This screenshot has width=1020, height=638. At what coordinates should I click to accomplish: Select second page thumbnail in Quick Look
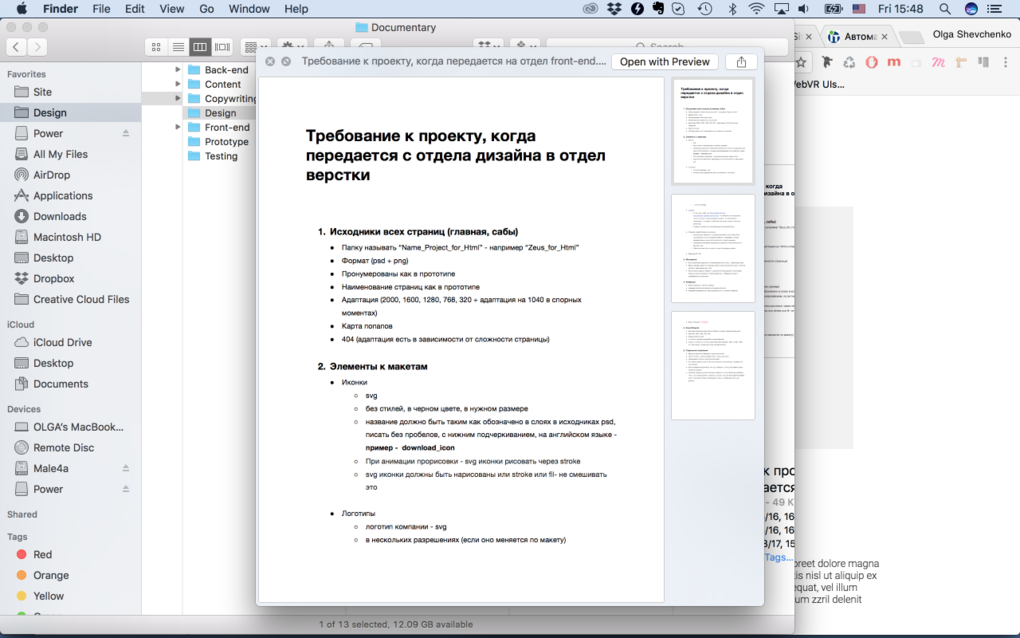point(713,248)
